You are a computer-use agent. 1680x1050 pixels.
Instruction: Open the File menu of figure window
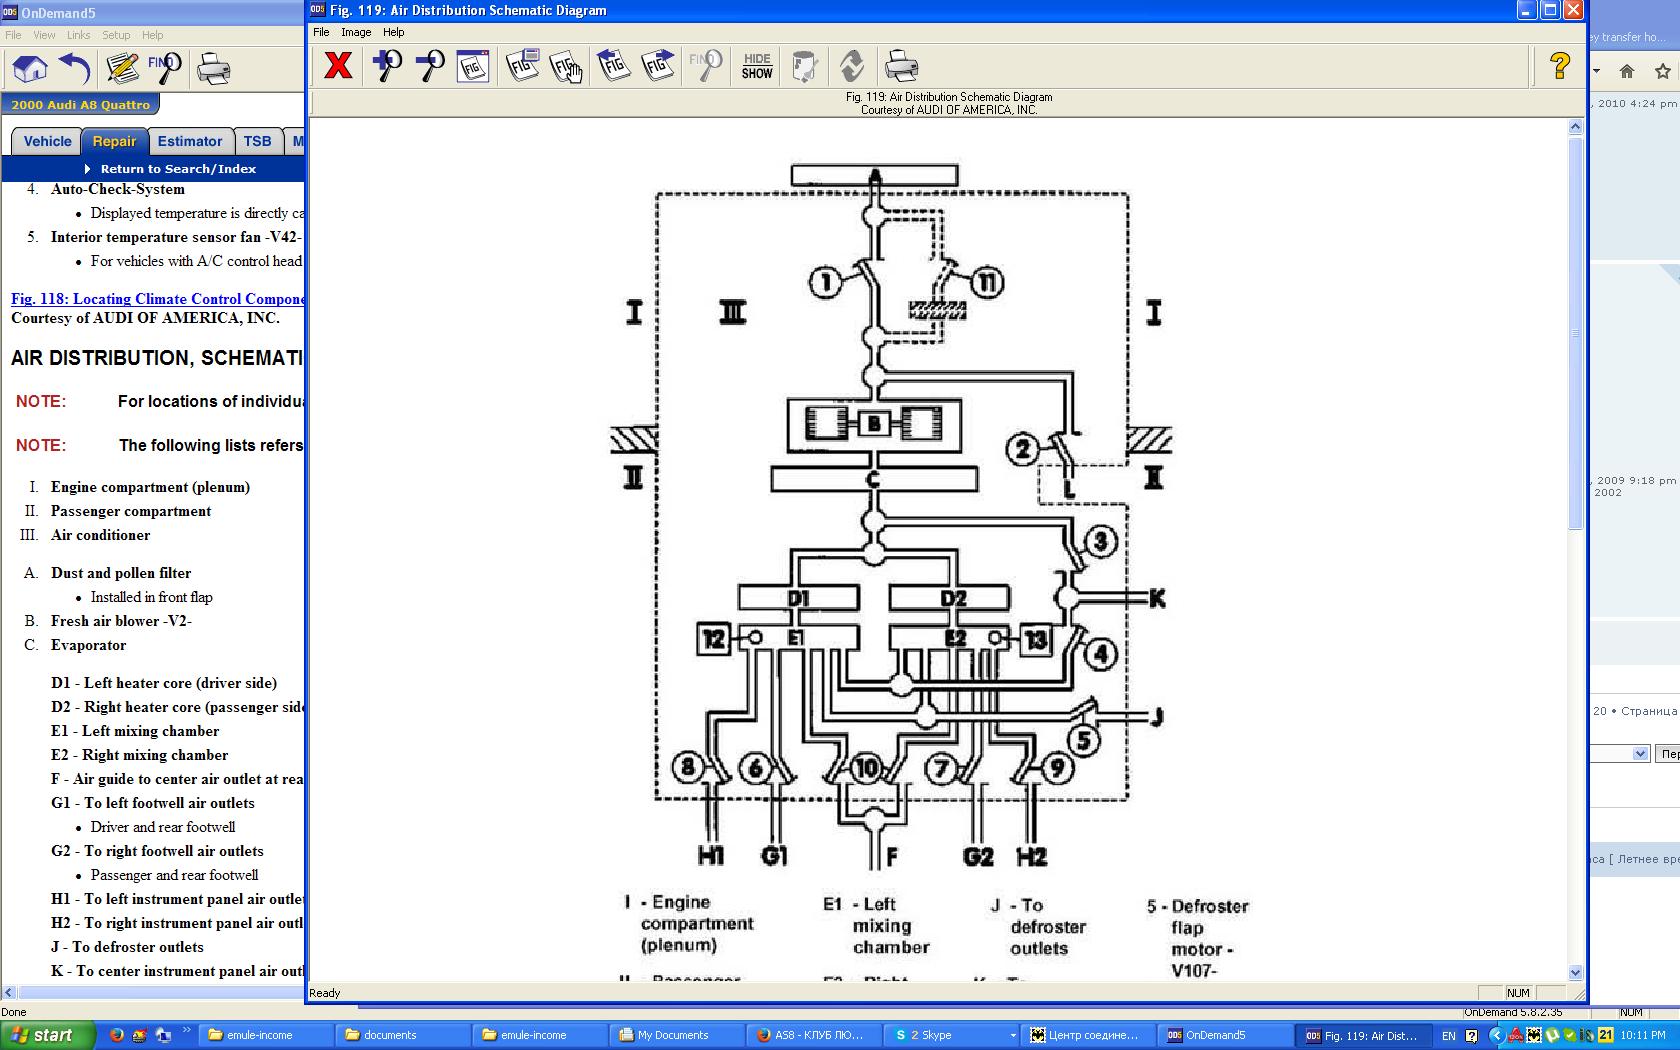321,32
